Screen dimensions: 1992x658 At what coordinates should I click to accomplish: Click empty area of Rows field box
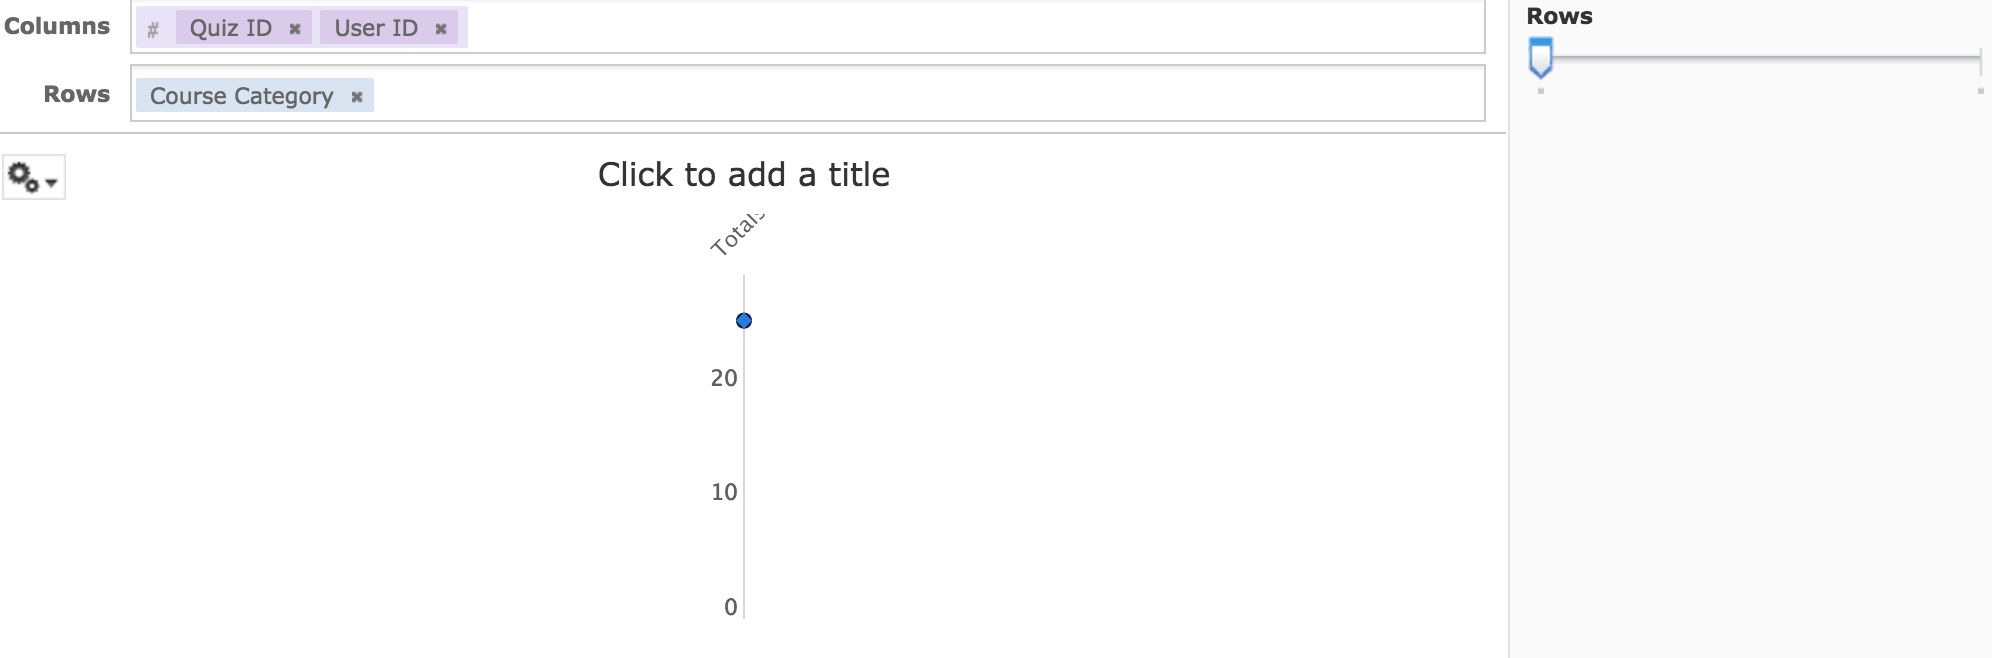coord(900,95)
